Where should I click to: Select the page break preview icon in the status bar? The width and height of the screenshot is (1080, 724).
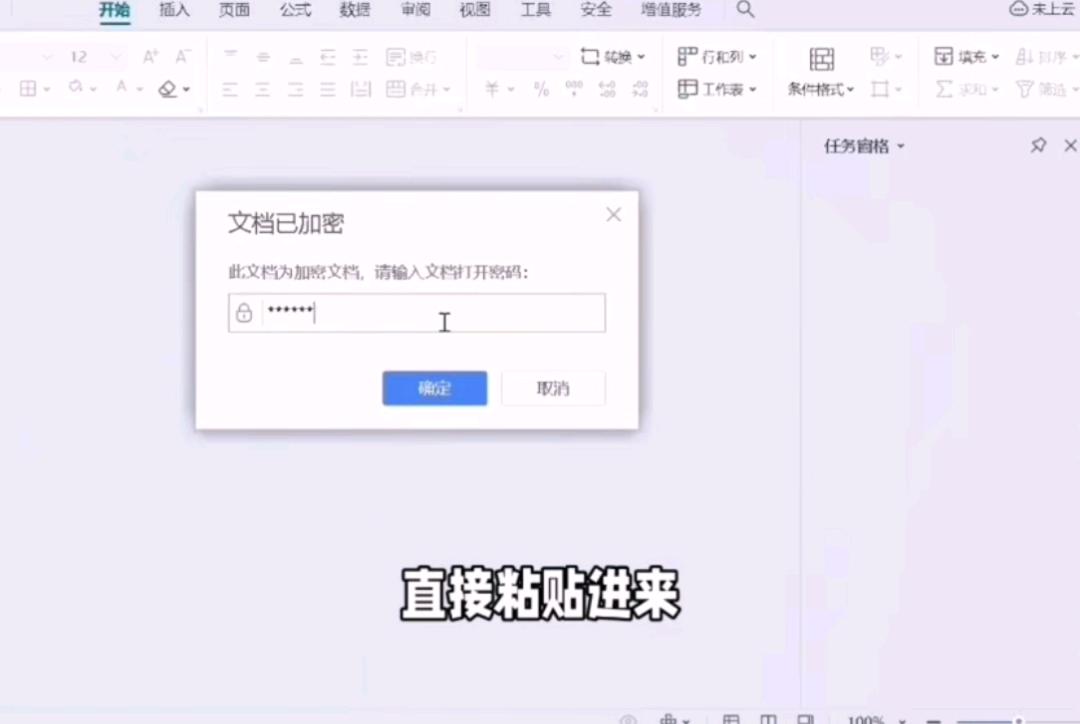(805, 720)
